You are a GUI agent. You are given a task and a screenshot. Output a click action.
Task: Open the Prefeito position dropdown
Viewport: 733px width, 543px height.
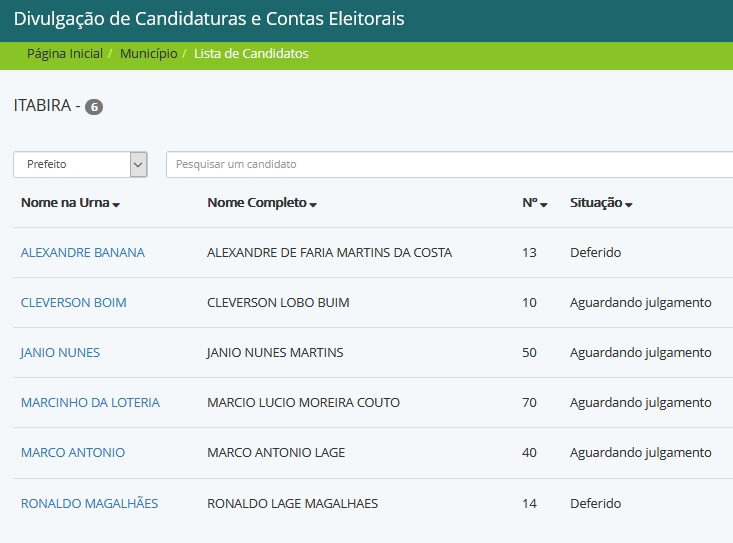(80, 164)
